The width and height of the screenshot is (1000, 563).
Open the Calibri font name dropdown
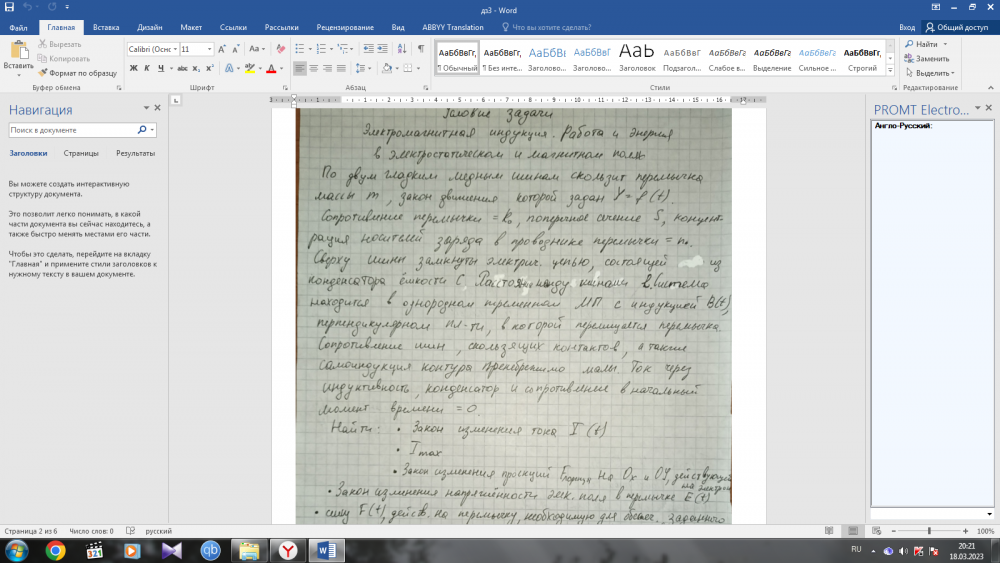tap(175, 49)
